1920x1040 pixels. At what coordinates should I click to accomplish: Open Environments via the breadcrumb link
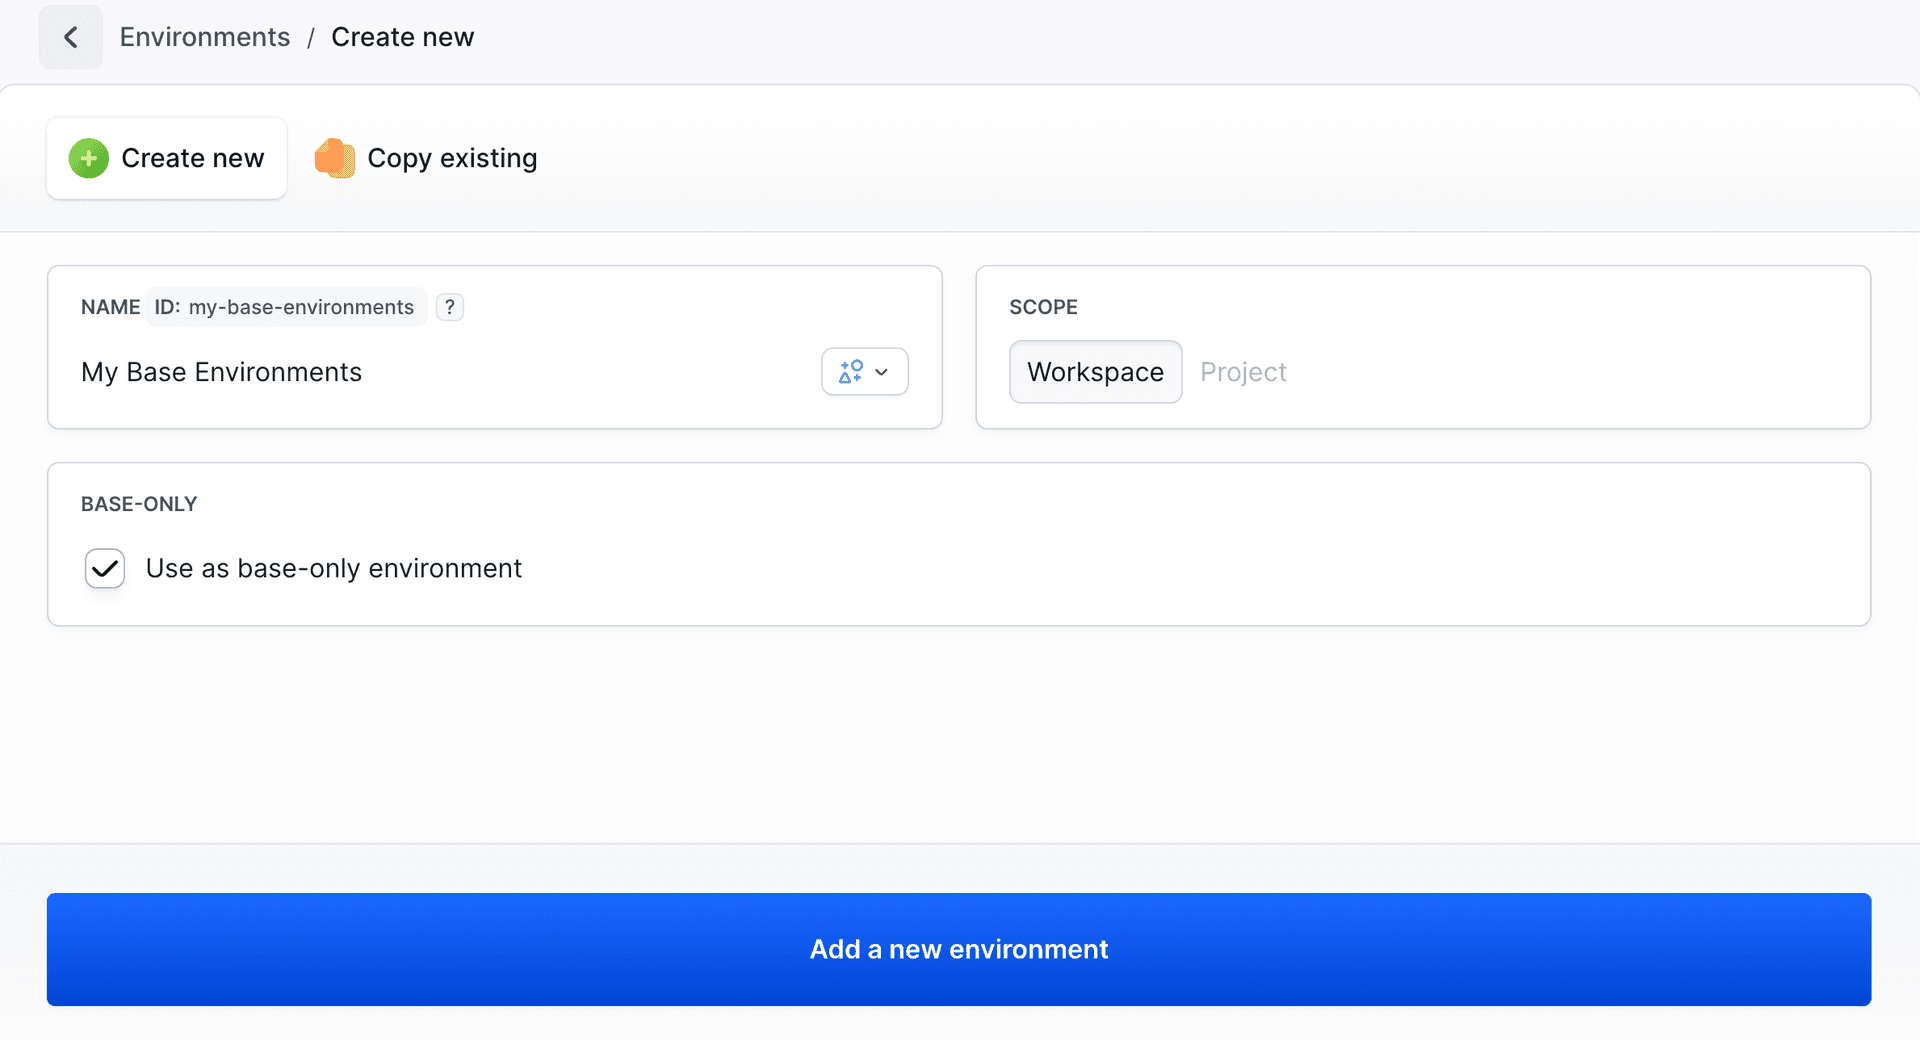(x=204, y=36)
